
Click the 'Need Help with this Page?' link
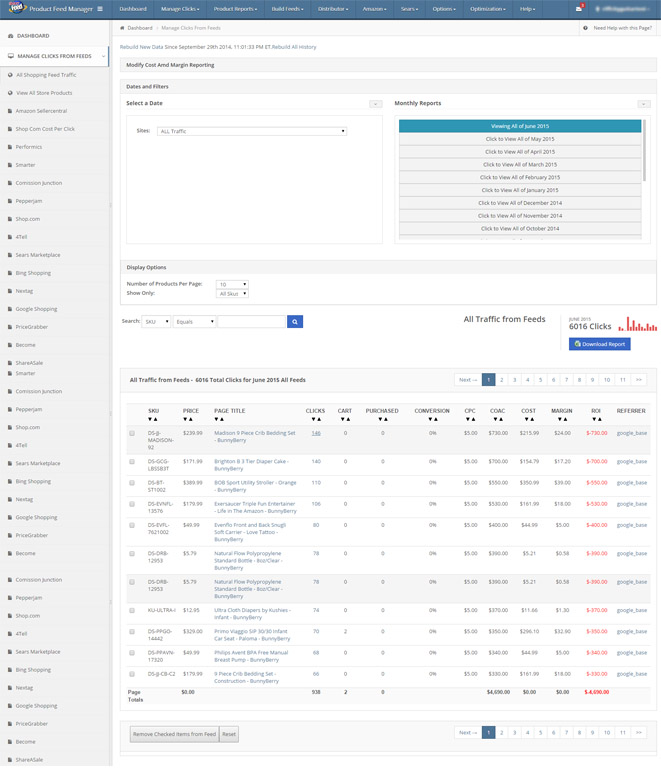622,28
